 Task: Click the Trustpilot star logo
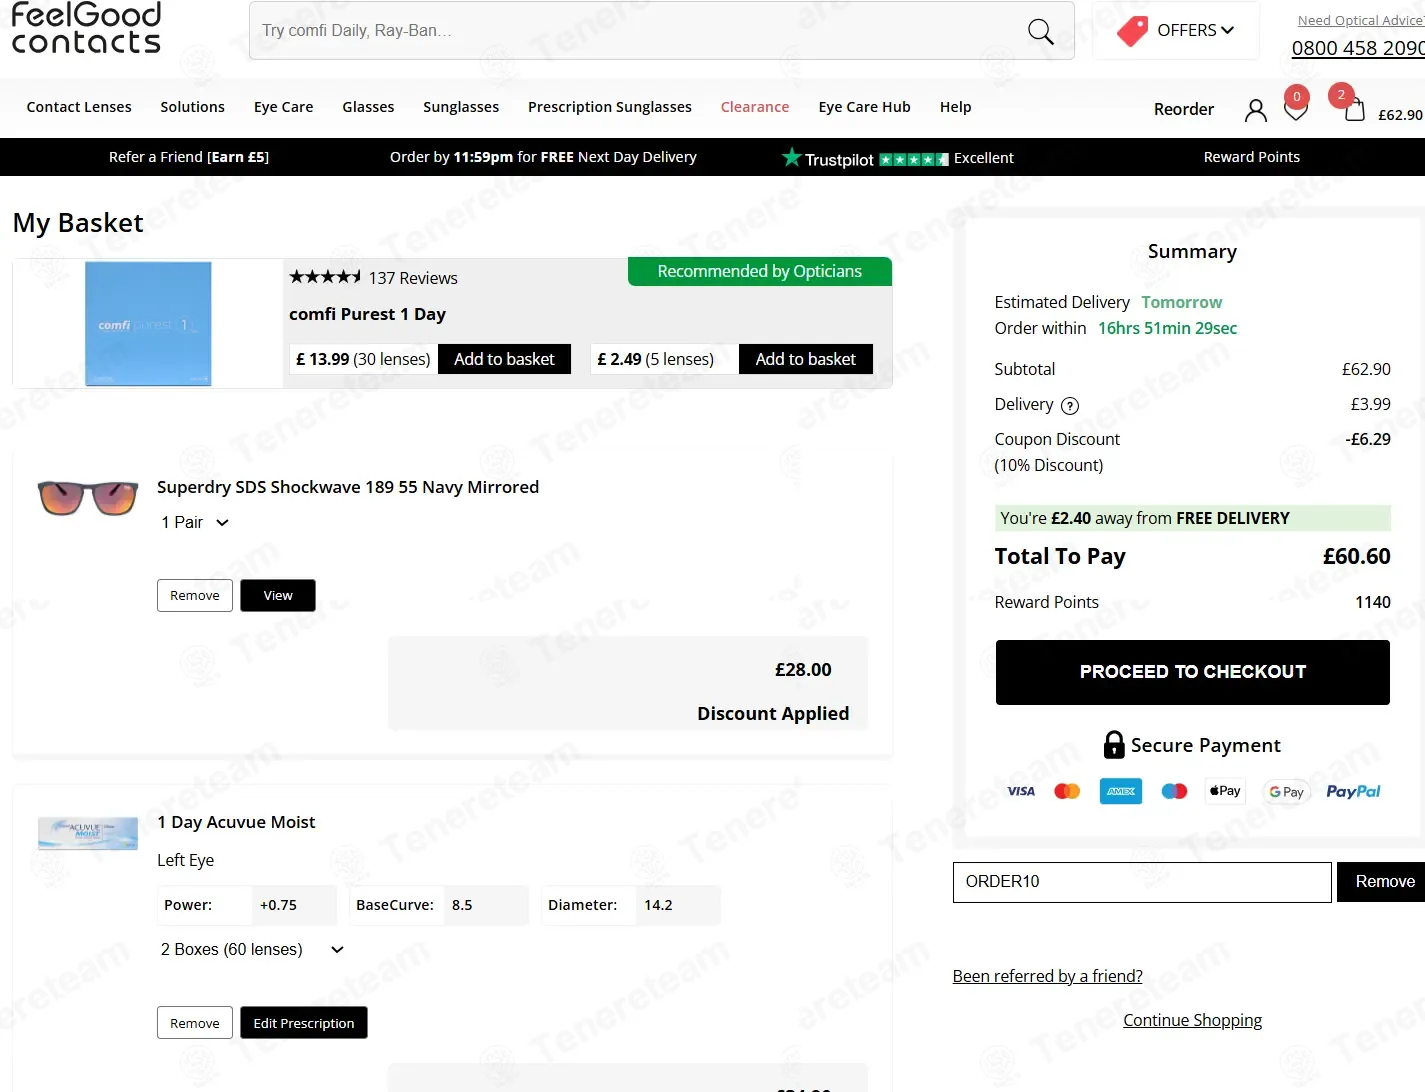791,157
